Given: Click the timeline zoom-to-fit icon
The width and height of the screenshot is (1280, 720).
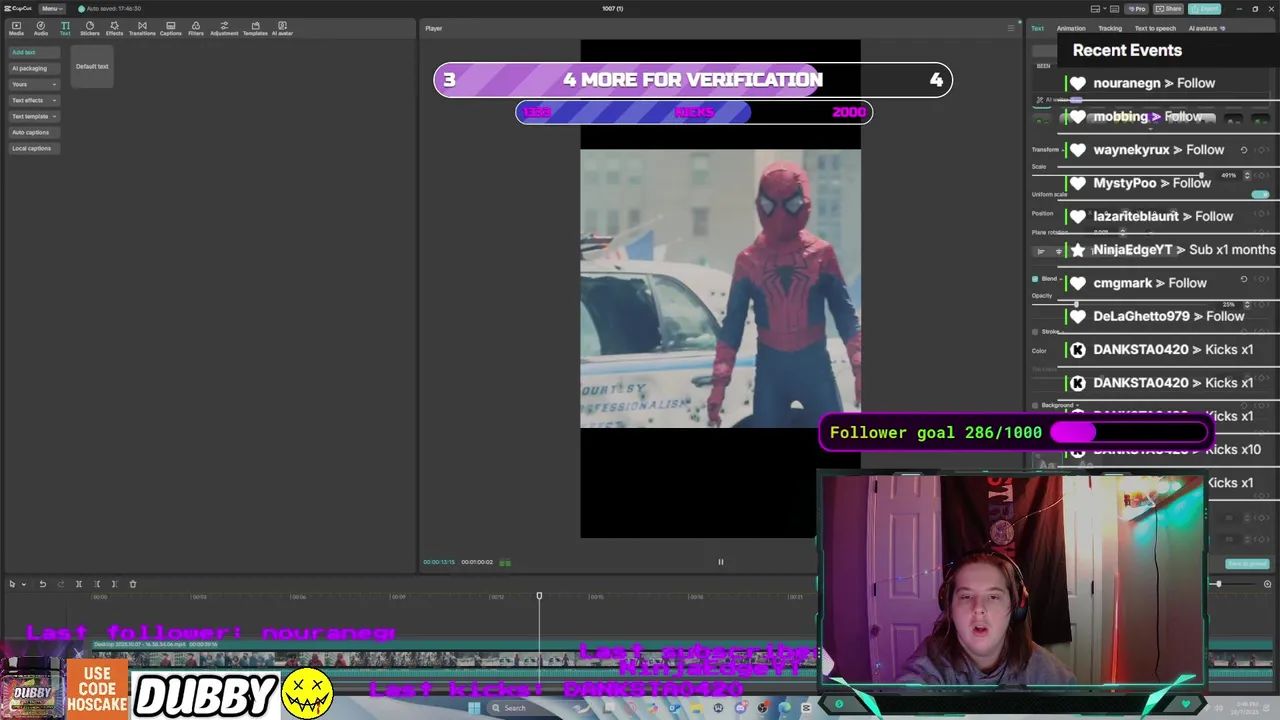Looking at the screenshot, I should click(x=1267, y=584).
